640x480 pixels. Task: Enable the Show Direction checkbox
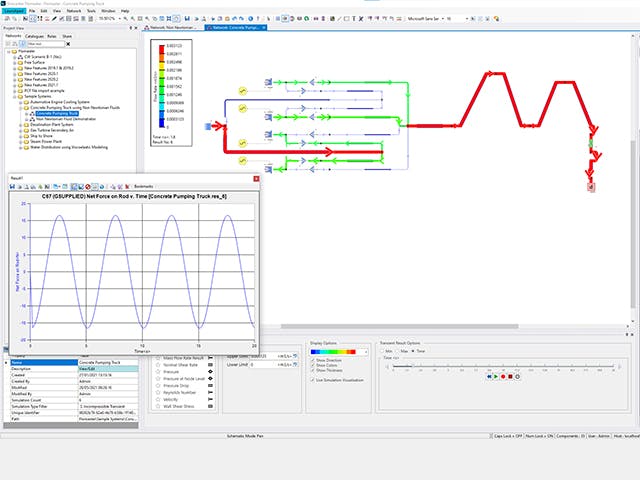coord(314,359)
